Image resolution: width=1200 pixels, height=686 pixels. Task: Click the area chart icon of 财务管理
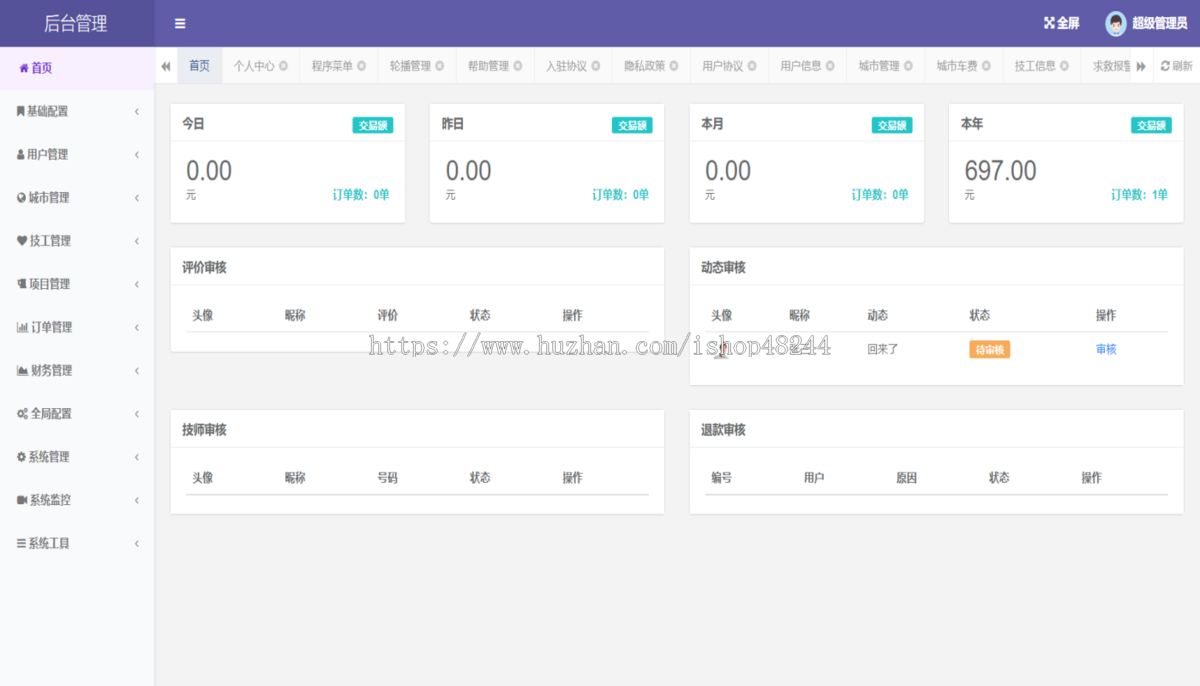pyautogui.click(x=22, y=370)
